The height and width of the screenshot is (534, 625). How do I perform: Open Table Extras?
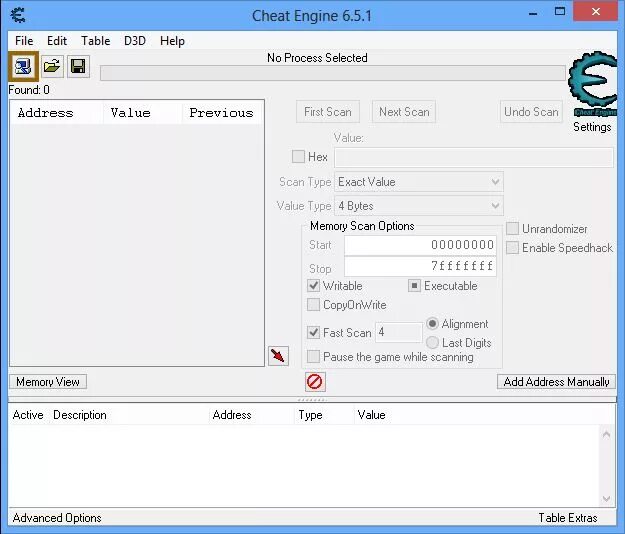(568, 518)
